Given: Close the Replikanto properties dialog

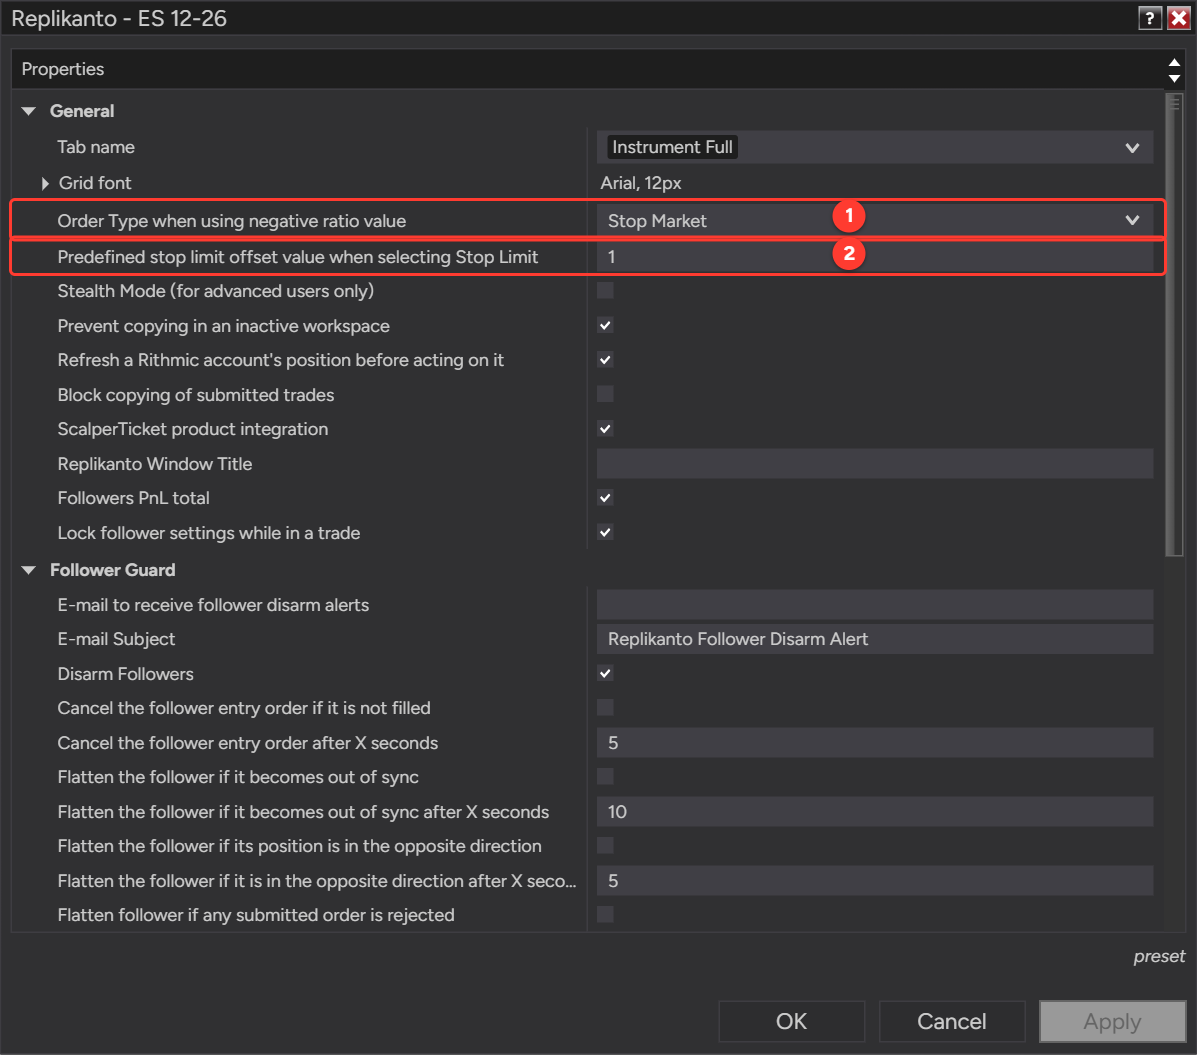Looking at the screenshot, I should click(x=1179, y=18).
